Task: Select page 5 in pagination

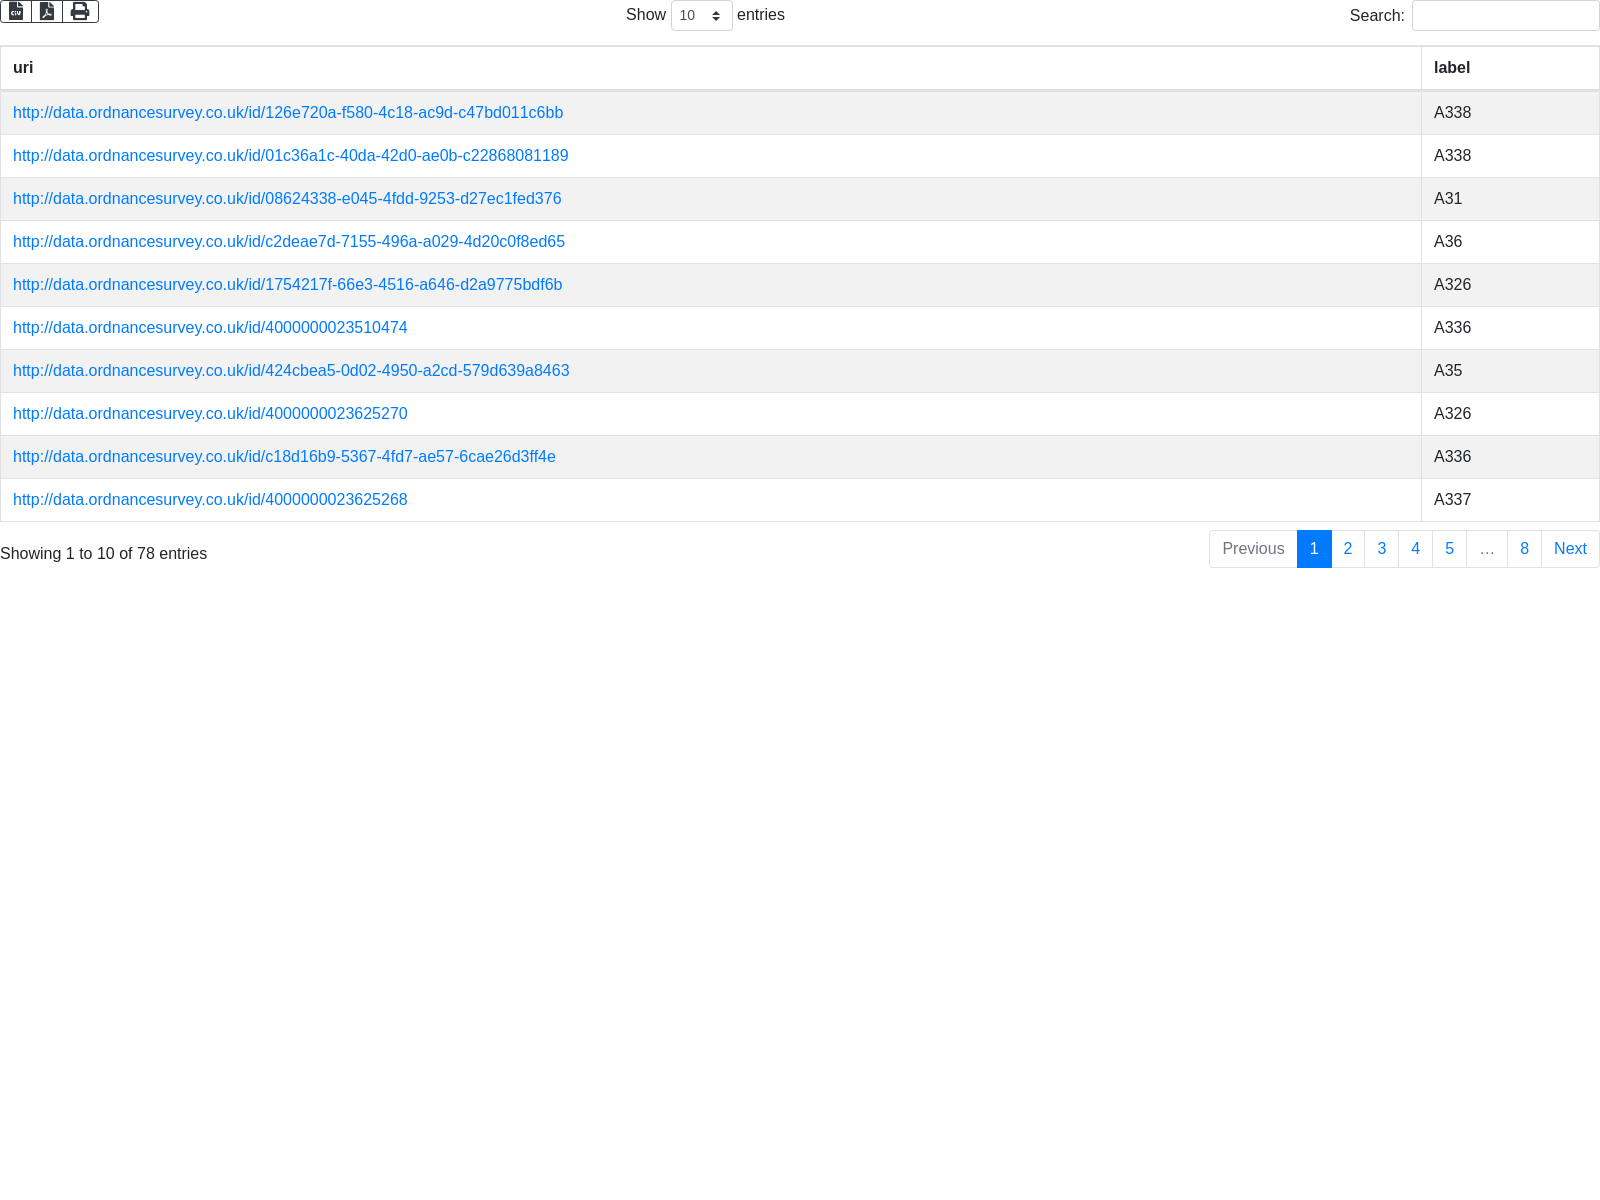Action: coord(1449,549)
